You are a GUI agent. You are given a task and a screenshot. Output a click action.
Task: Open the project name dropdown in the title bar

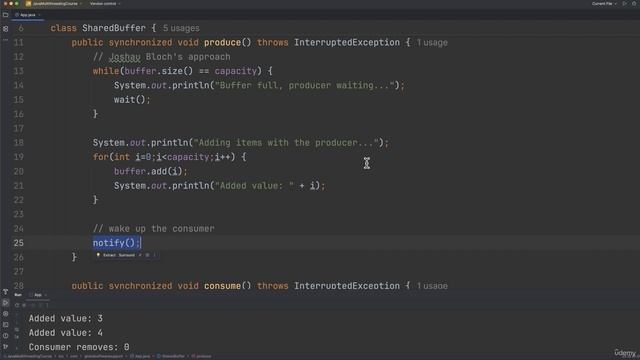pyautogui.click(x=55, y=4)
